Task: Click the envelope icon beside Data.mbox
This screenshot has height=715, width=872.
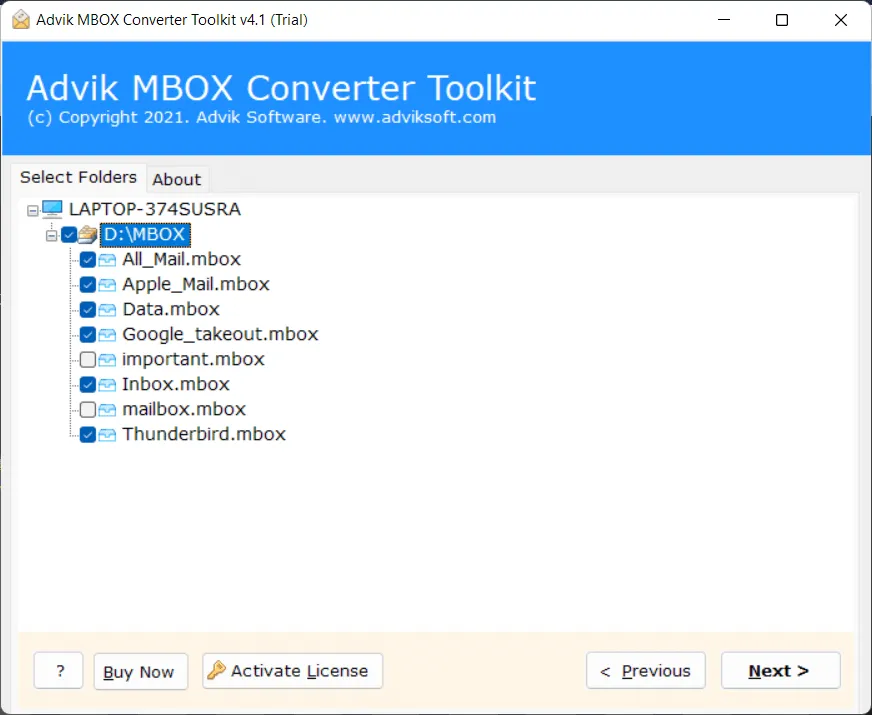Action: (106, 309)
